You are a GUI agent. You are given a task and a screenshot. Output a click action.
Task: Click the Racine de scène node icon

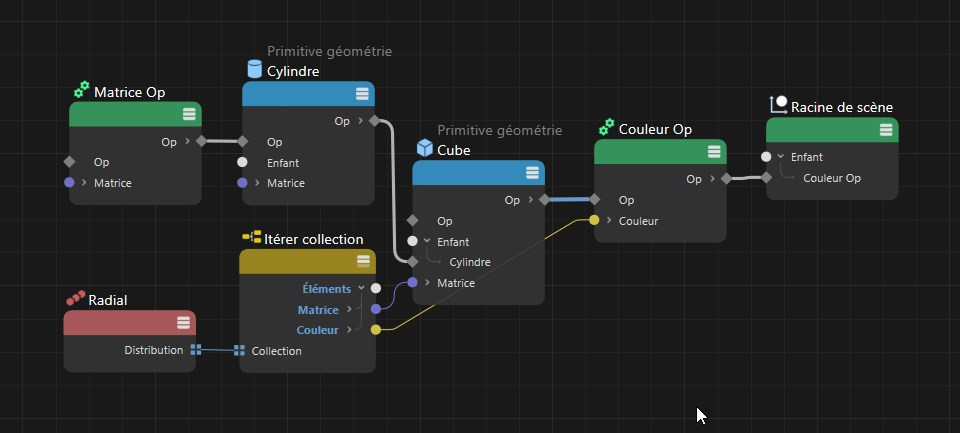click(778, 105)
